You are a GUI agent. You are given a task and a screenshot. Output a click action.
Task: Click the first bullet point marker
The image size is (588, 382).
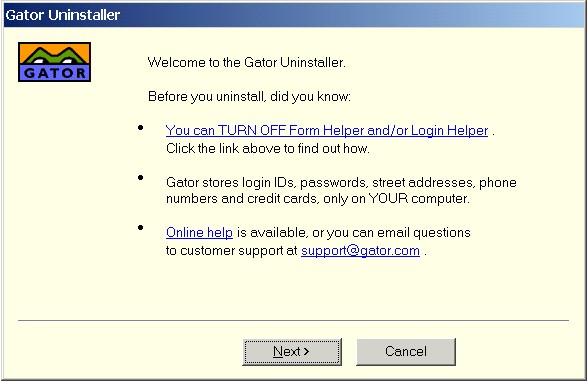pos(141,127)
